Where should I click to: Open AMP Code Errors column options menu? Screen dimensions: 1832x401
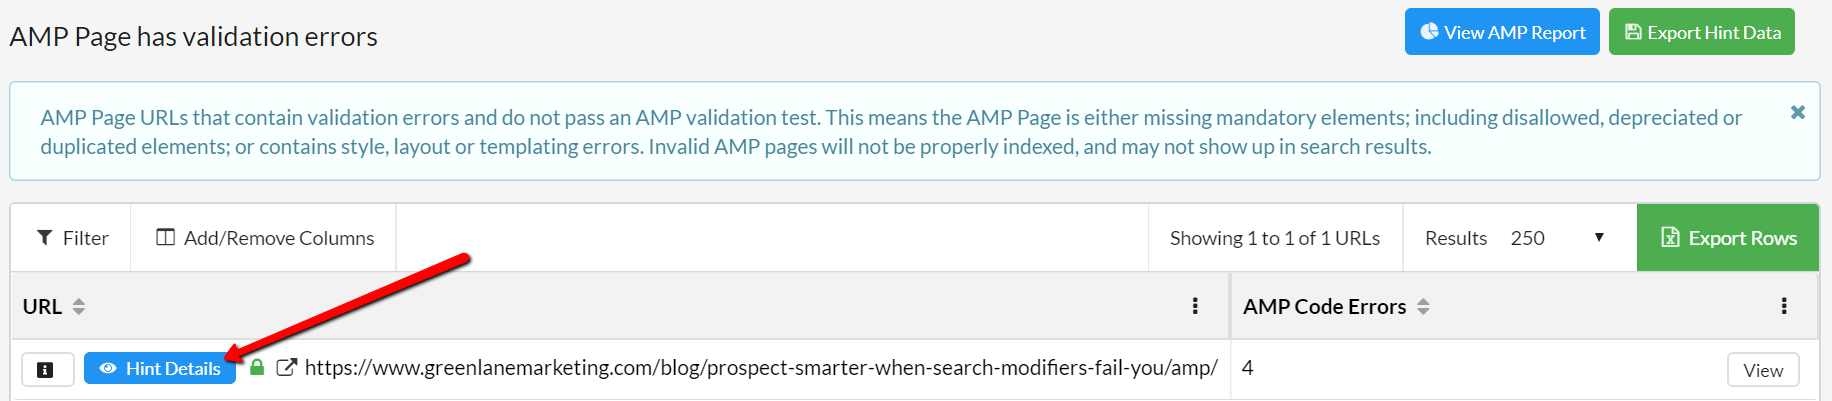[x=1784, y=306]
